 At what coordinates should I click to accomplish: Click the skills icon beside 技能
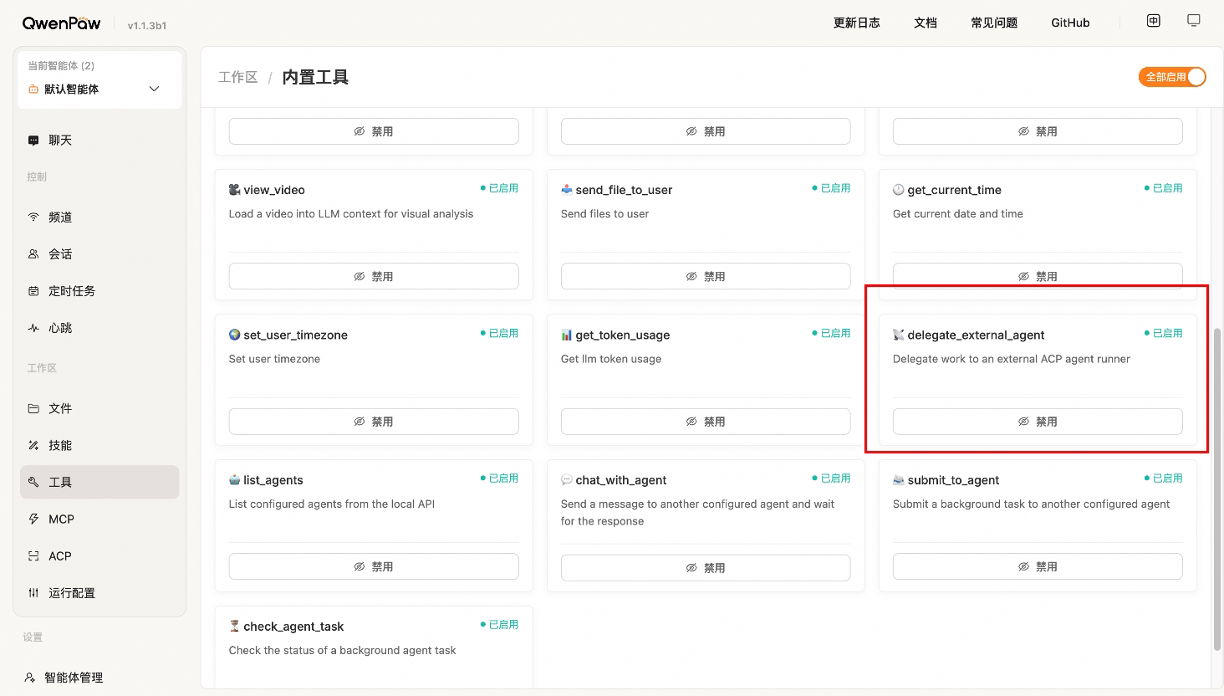click(x=34, y=445)
